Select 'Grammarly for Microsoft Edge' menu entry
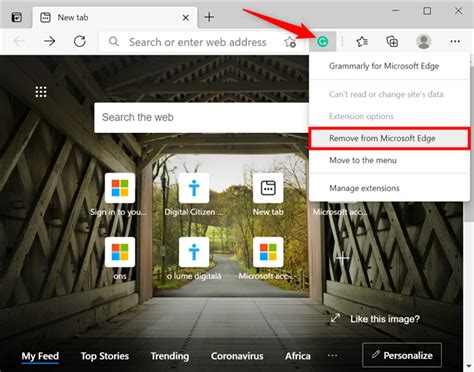Image resolution: width=474 pixels, height=372 pixels. (389, 66)
